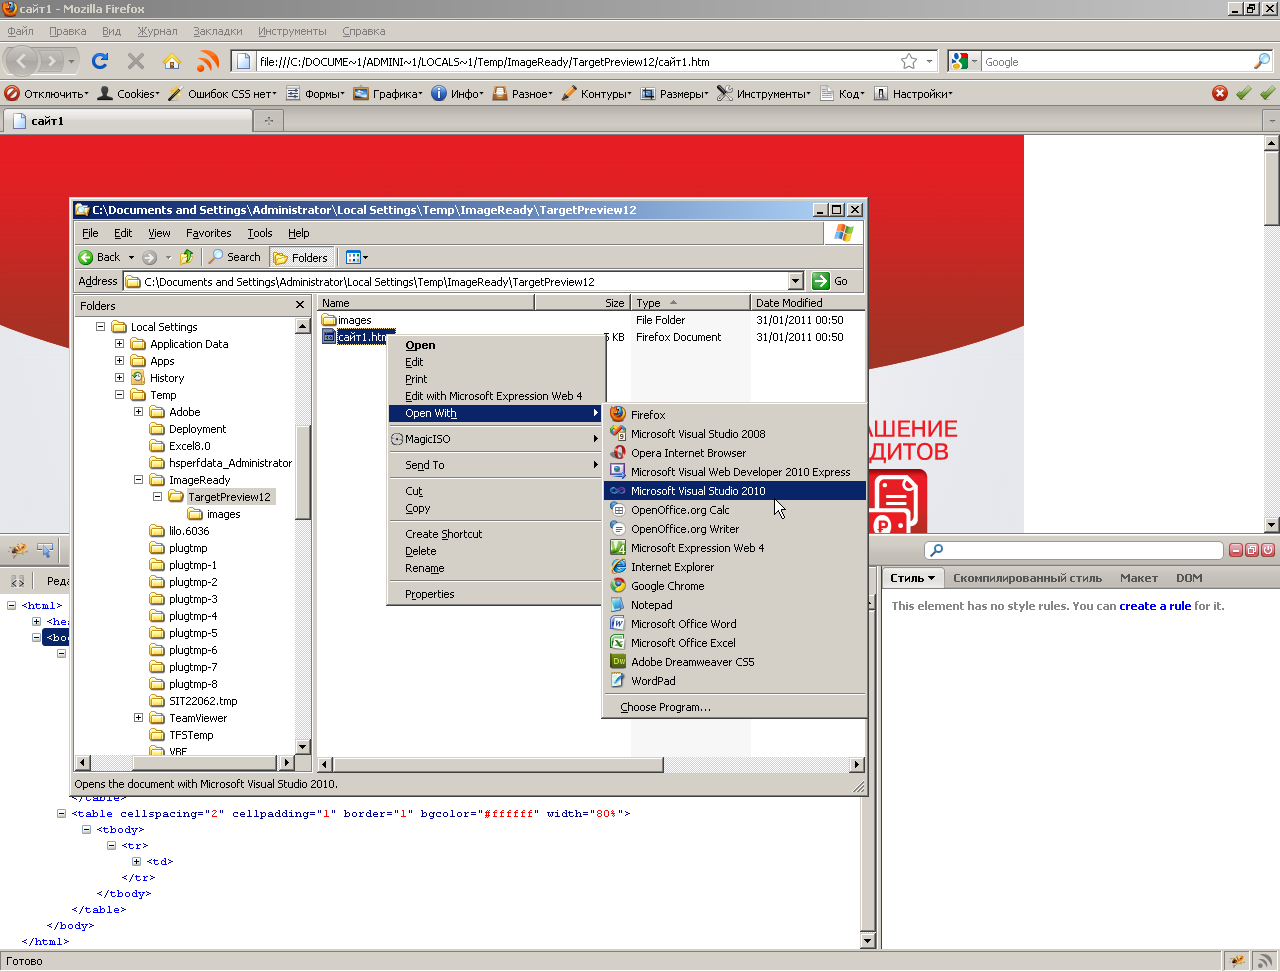Open the Размеры developer toolbar menu

tap(674, 94)
